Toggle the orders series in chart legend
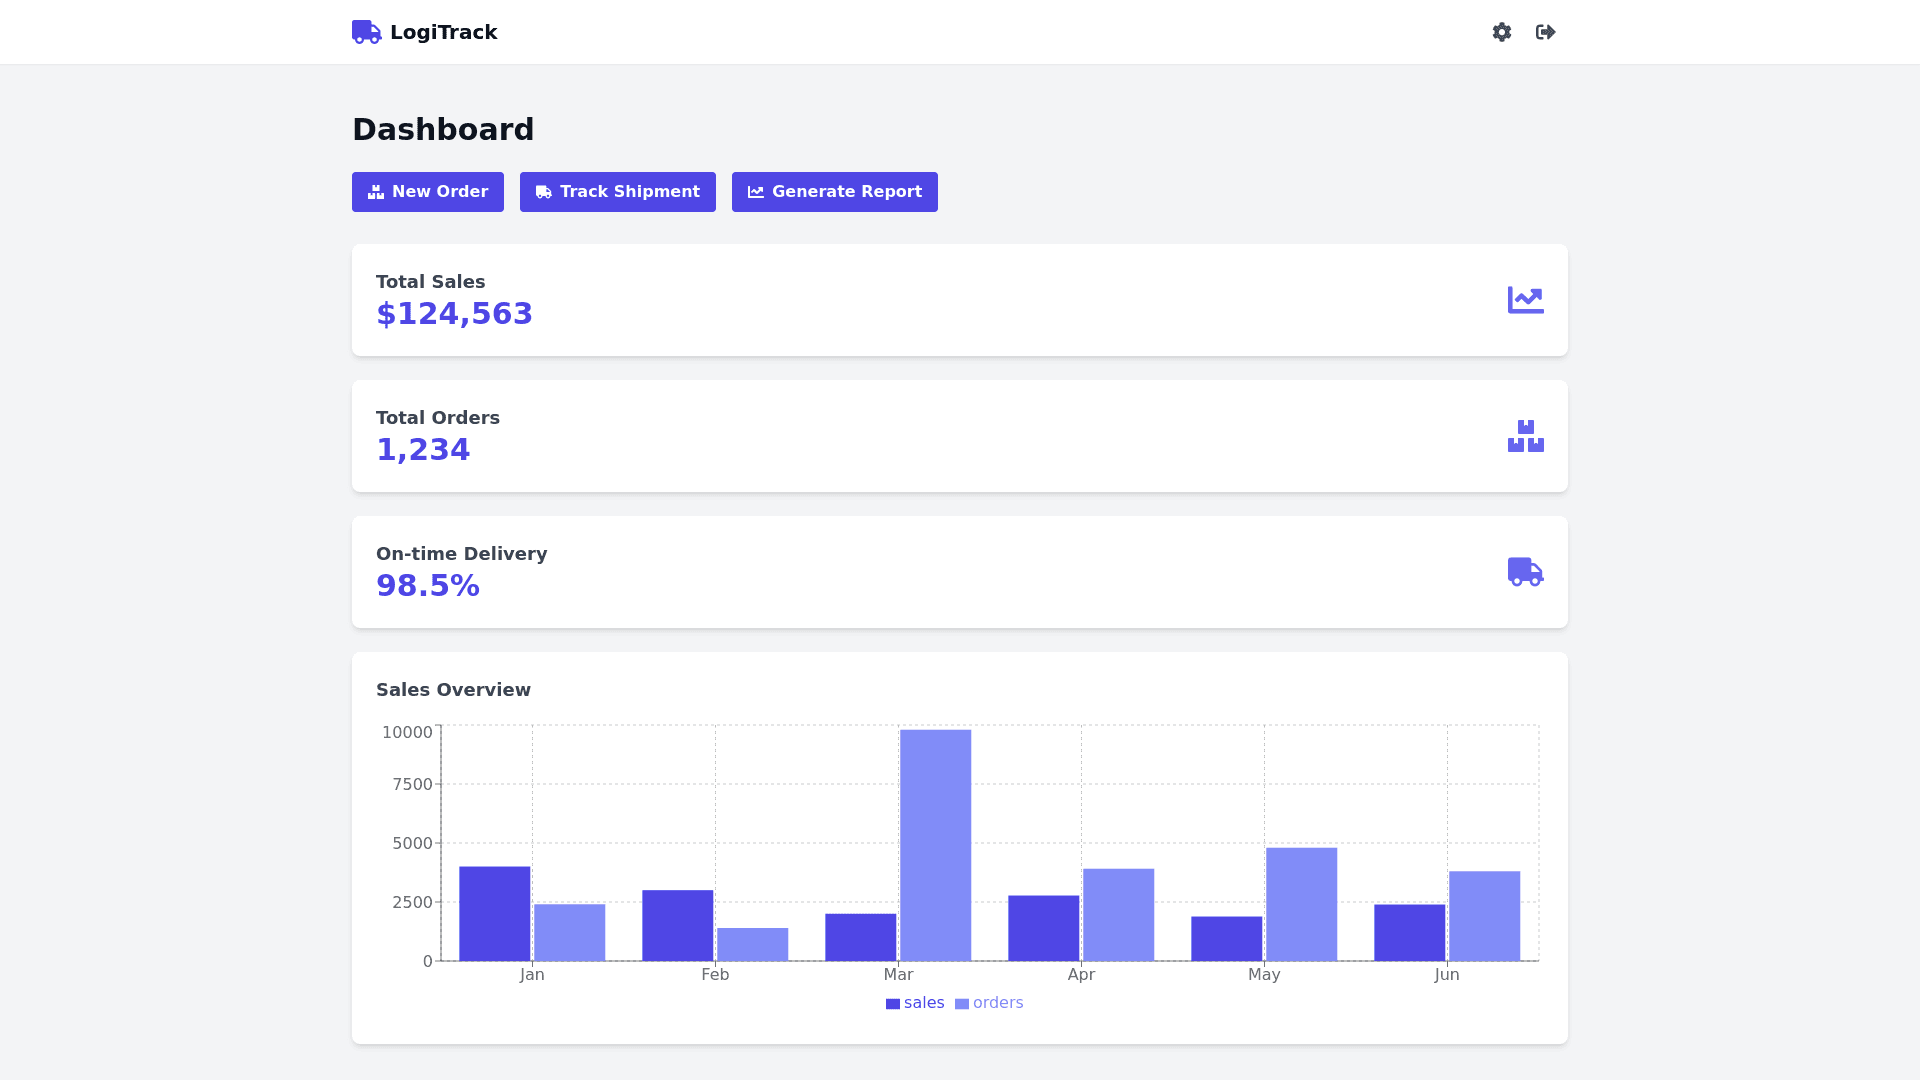1920x1080 pixels. coord(997,1003)
